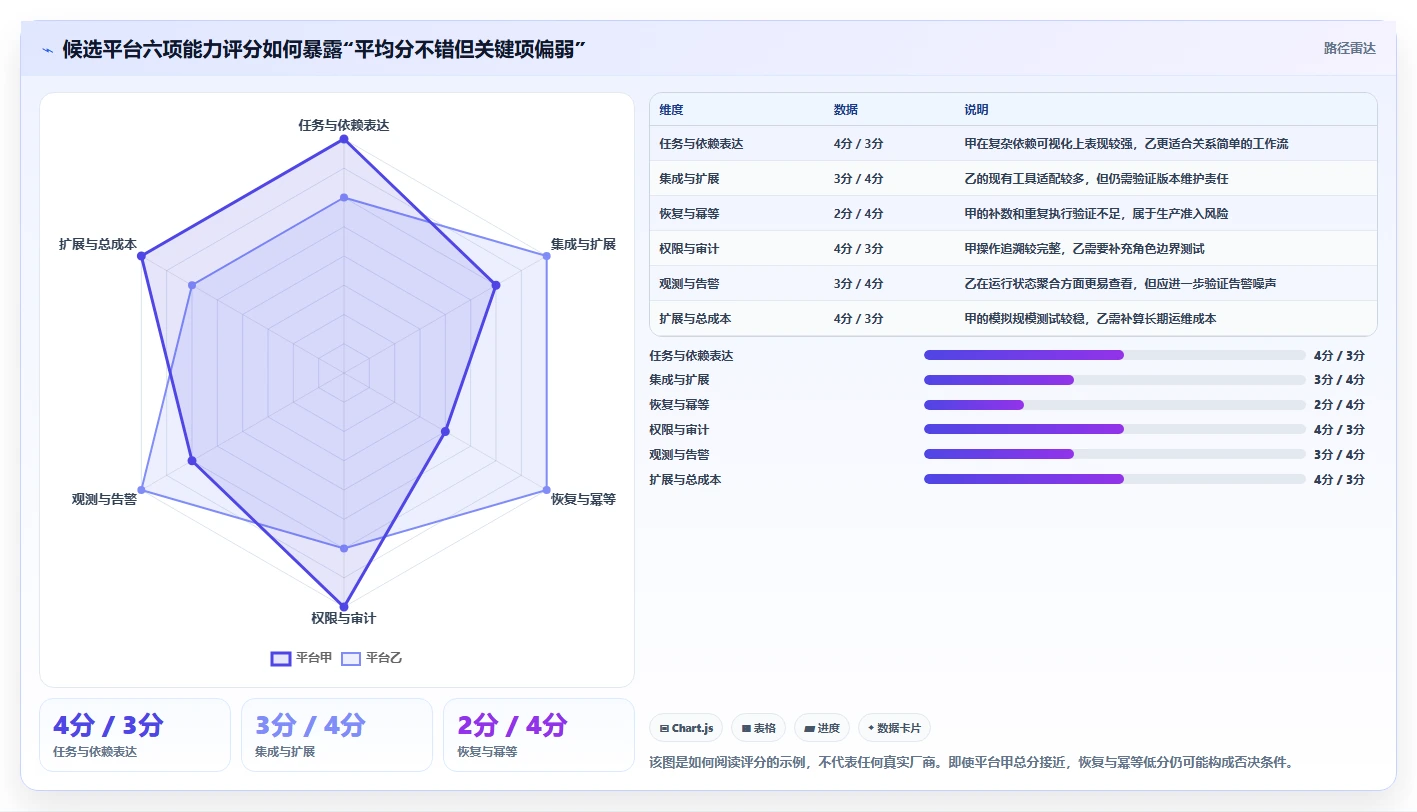This screenshot has width=1417, height=812.
Task: Open the 3分 / 4分 集成与扩展 stat card
Action: click(x=337, y=735)
